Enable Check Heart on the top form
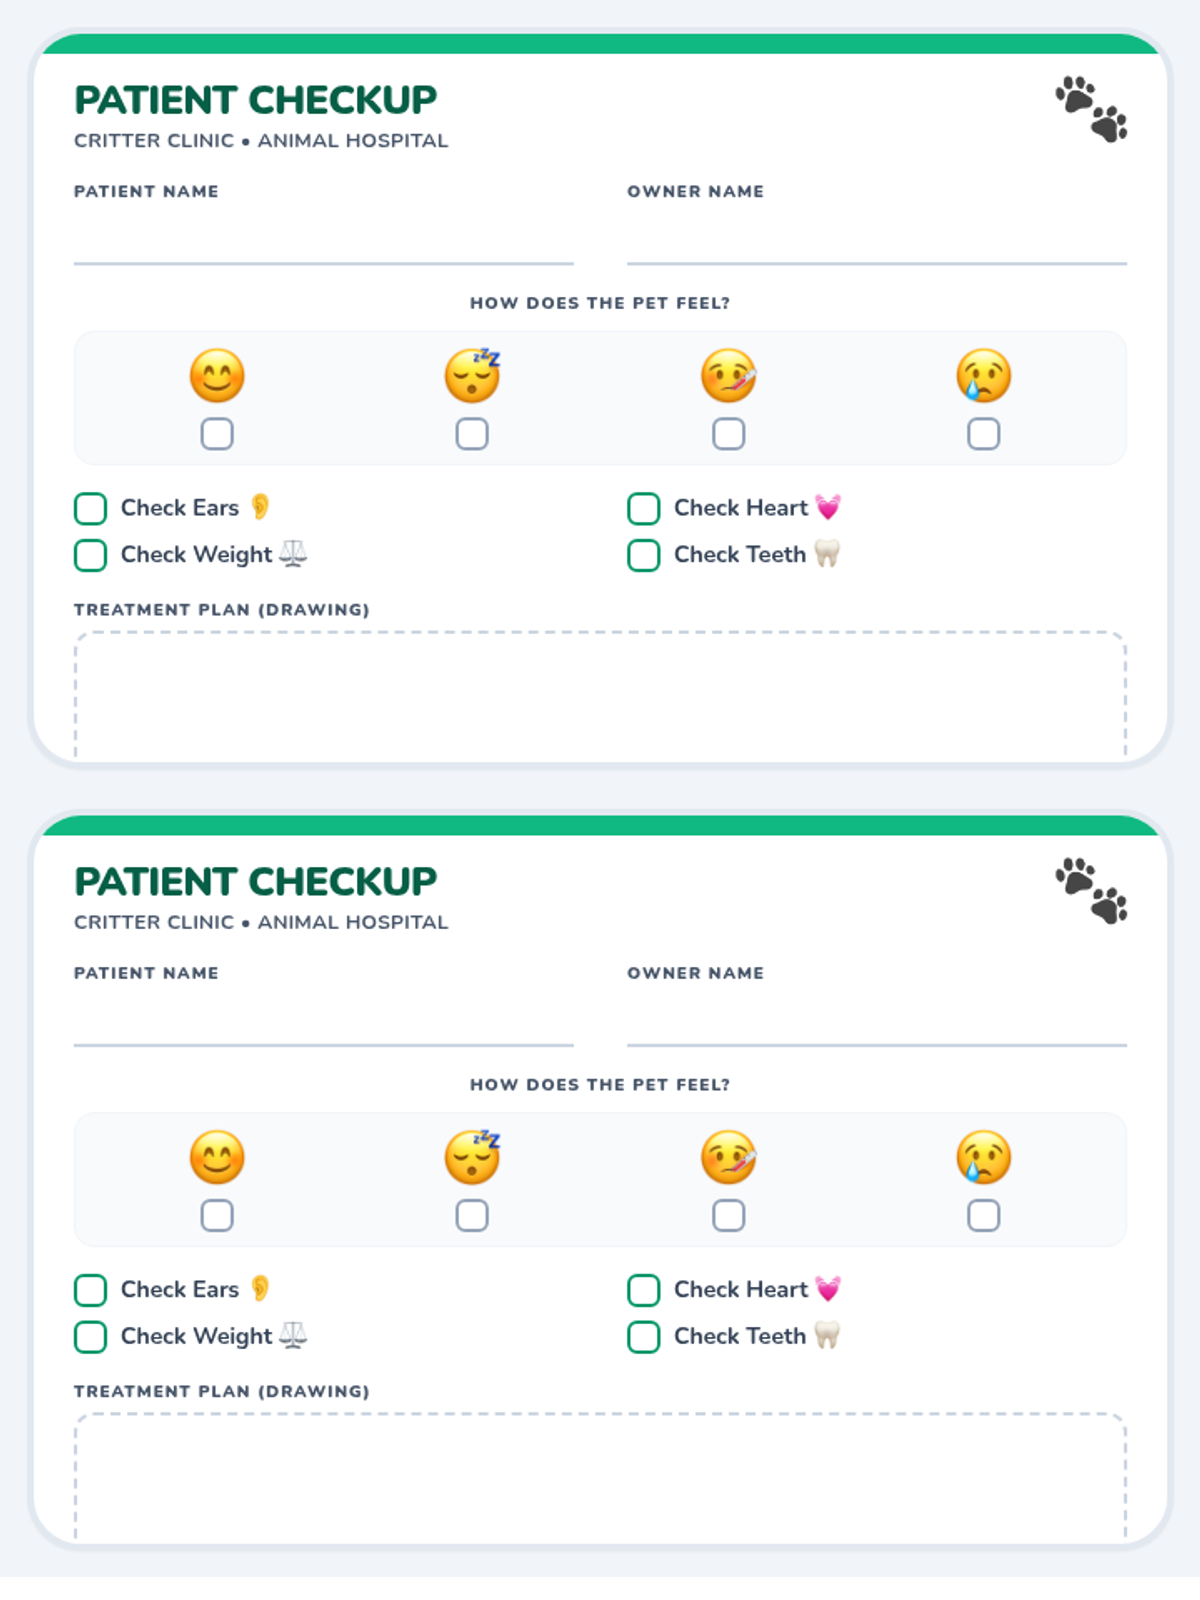 click(644, 508)
